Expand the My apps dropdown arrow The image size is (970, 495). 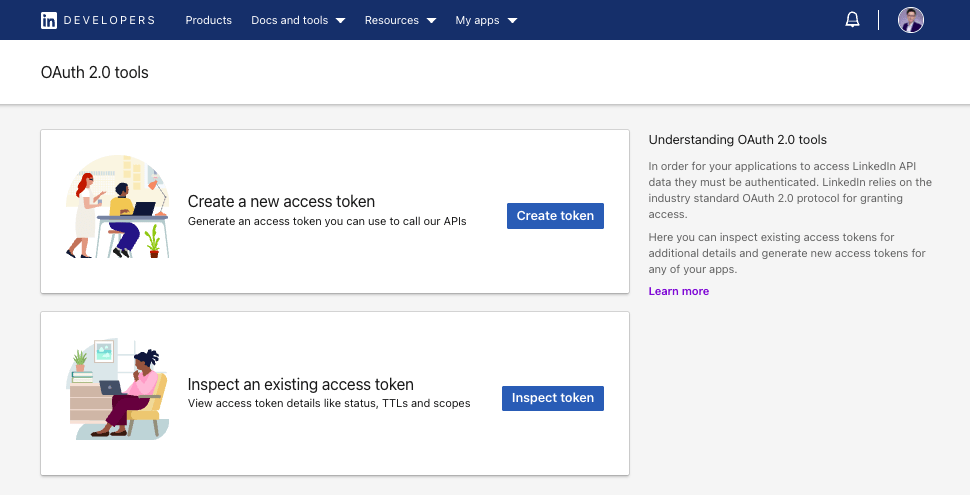(512, 20)
